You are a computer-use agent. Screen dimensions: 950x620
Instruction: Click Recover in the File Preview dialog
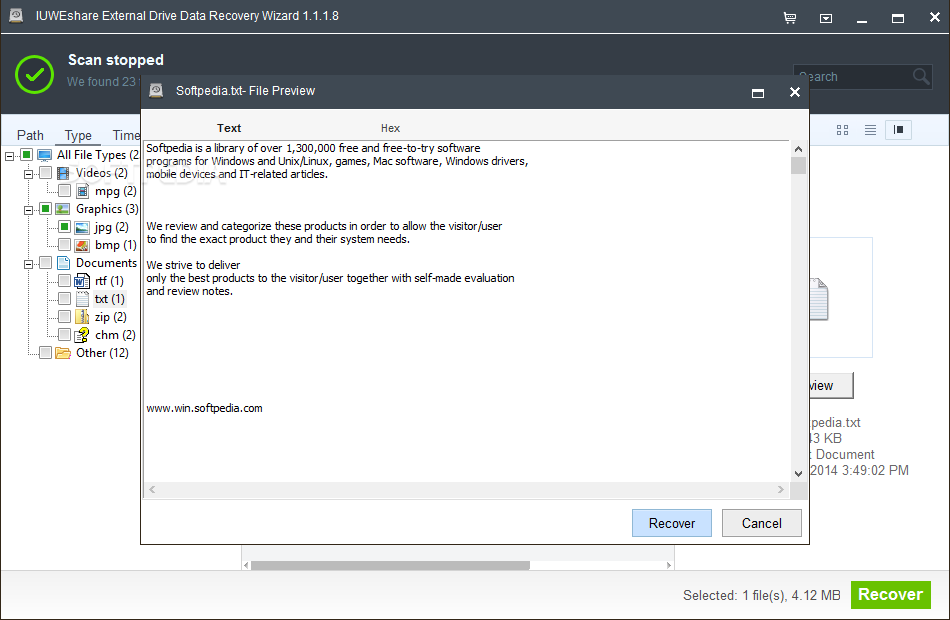click(x=672, y=523)
